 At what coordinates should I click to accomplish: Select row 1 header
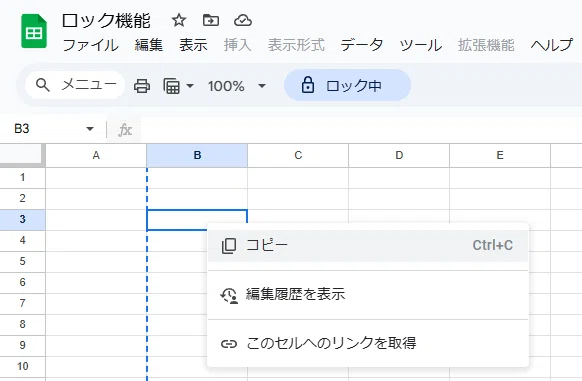[23, 178]
